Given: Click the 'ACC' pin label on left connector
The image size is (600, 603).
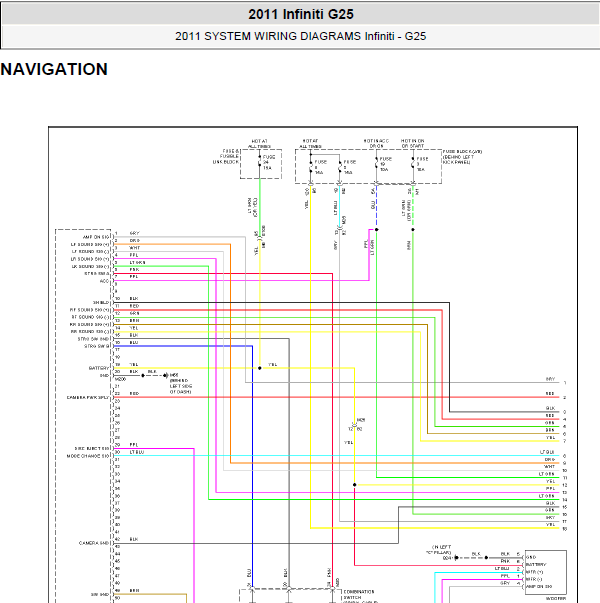Looking at the screenshot, I should pos(105,281).
